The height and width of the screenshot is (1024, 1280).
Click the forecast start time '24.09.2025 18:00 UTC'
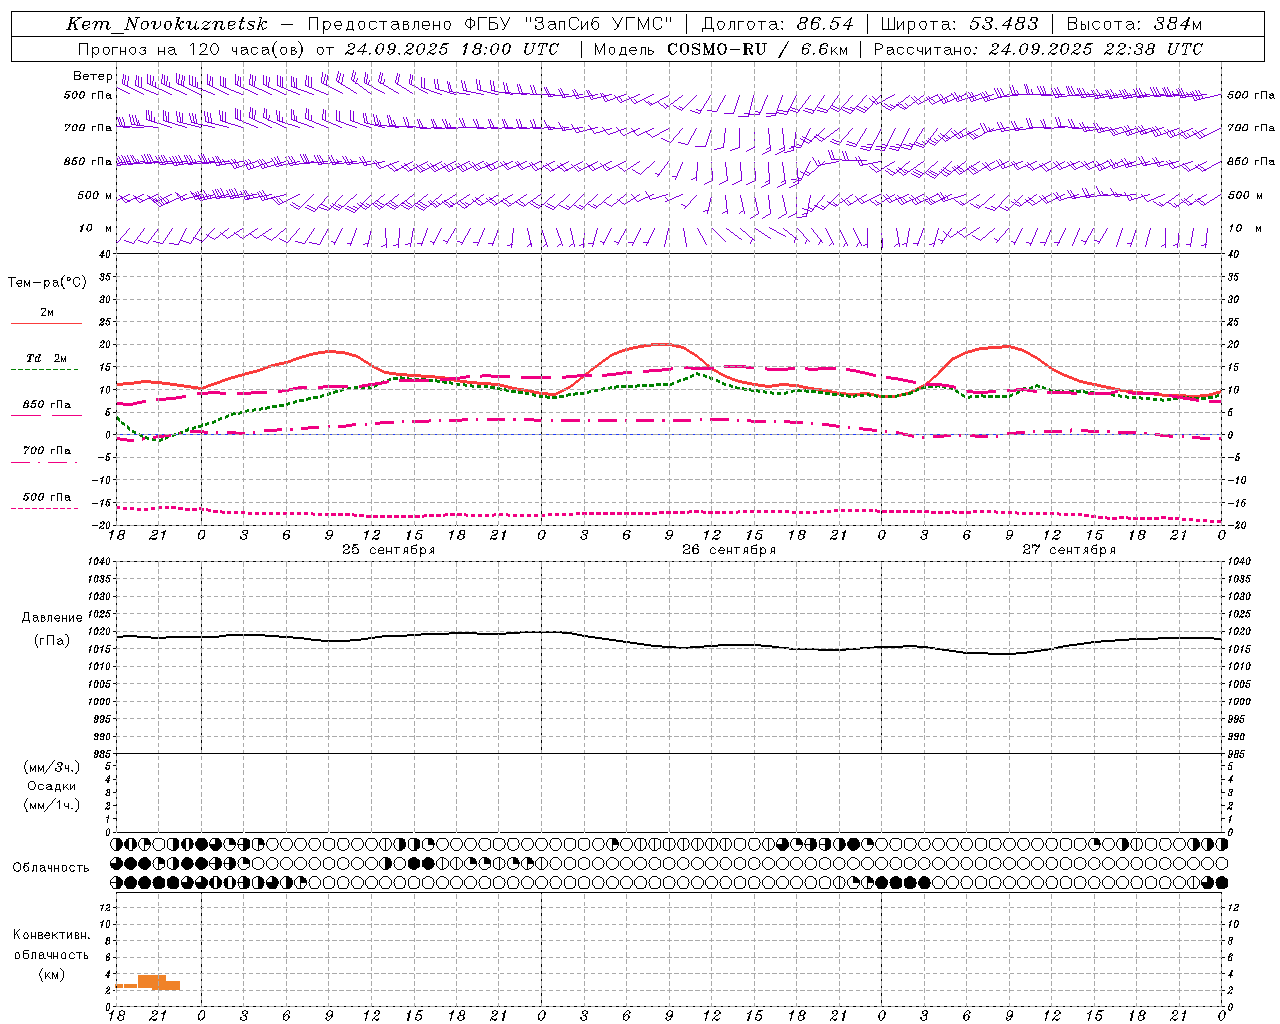tap(452, 49)
